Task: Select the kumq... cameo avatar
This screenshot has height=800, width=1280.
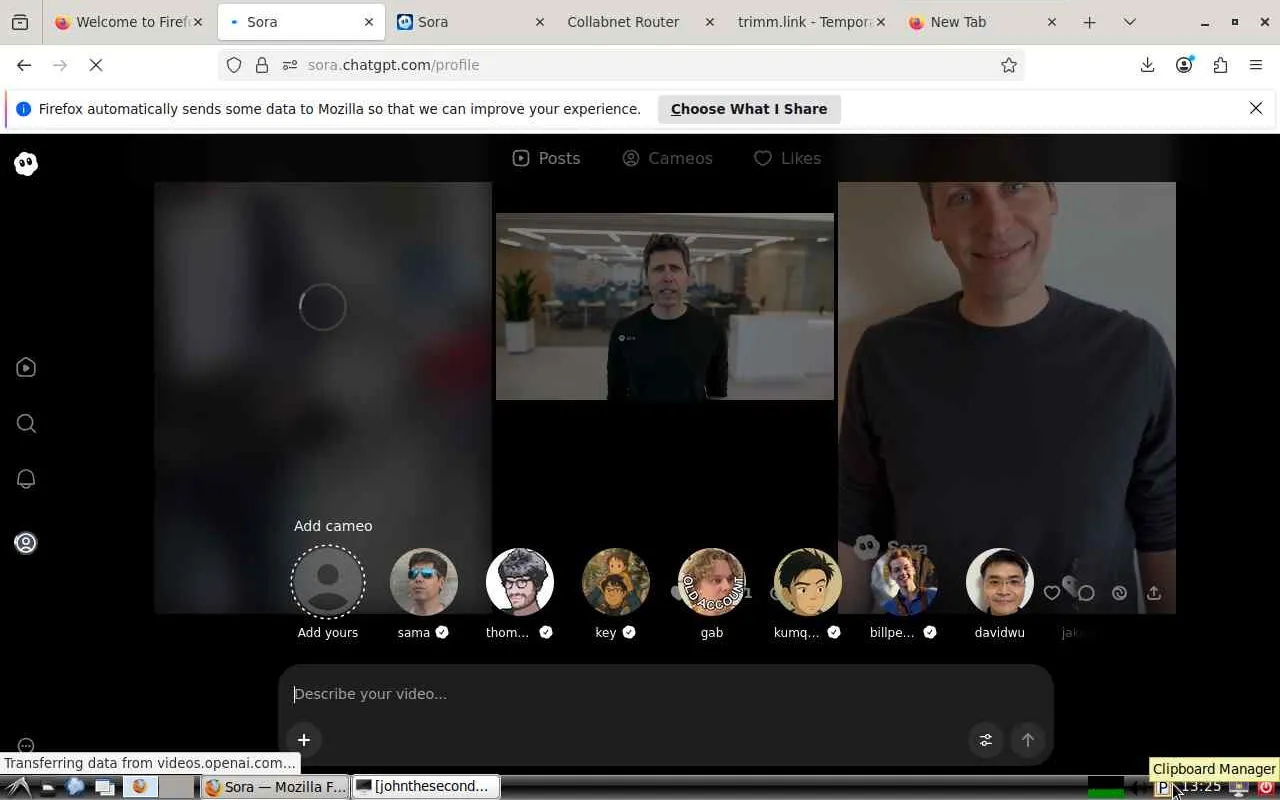Action: click(x=808, y=582)
